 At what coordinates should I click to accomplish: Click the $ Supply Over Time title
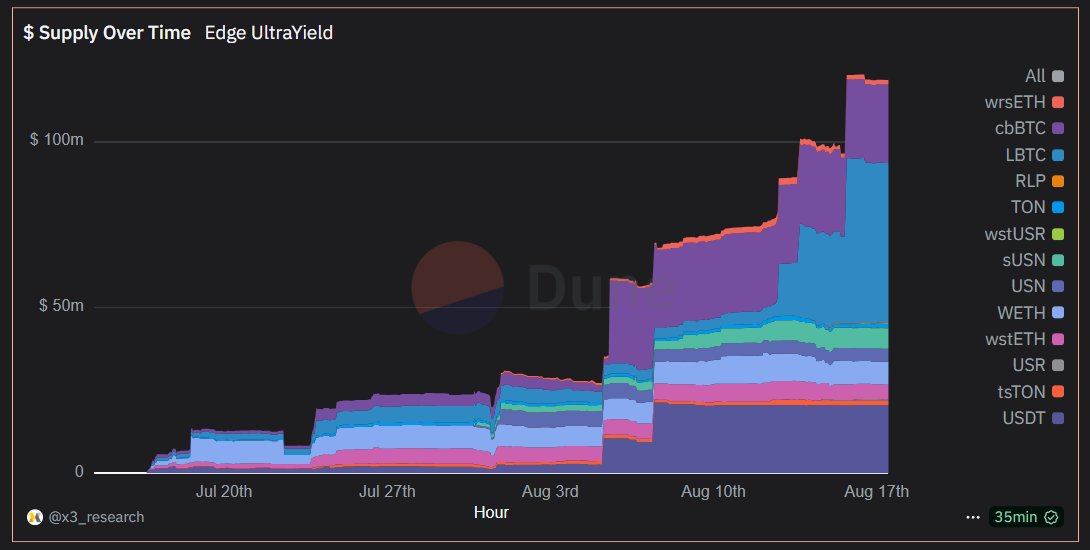pyautogui.click(x=107, y=33)
